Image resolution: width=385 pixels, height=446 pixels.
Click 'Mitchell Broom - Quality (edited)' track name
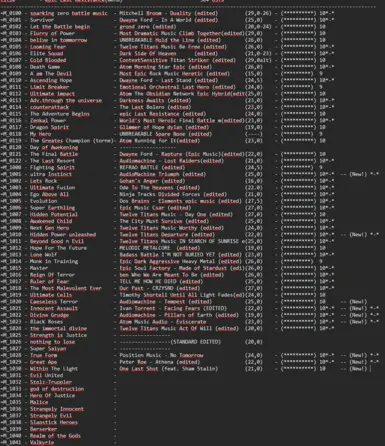tap(169, 13)
